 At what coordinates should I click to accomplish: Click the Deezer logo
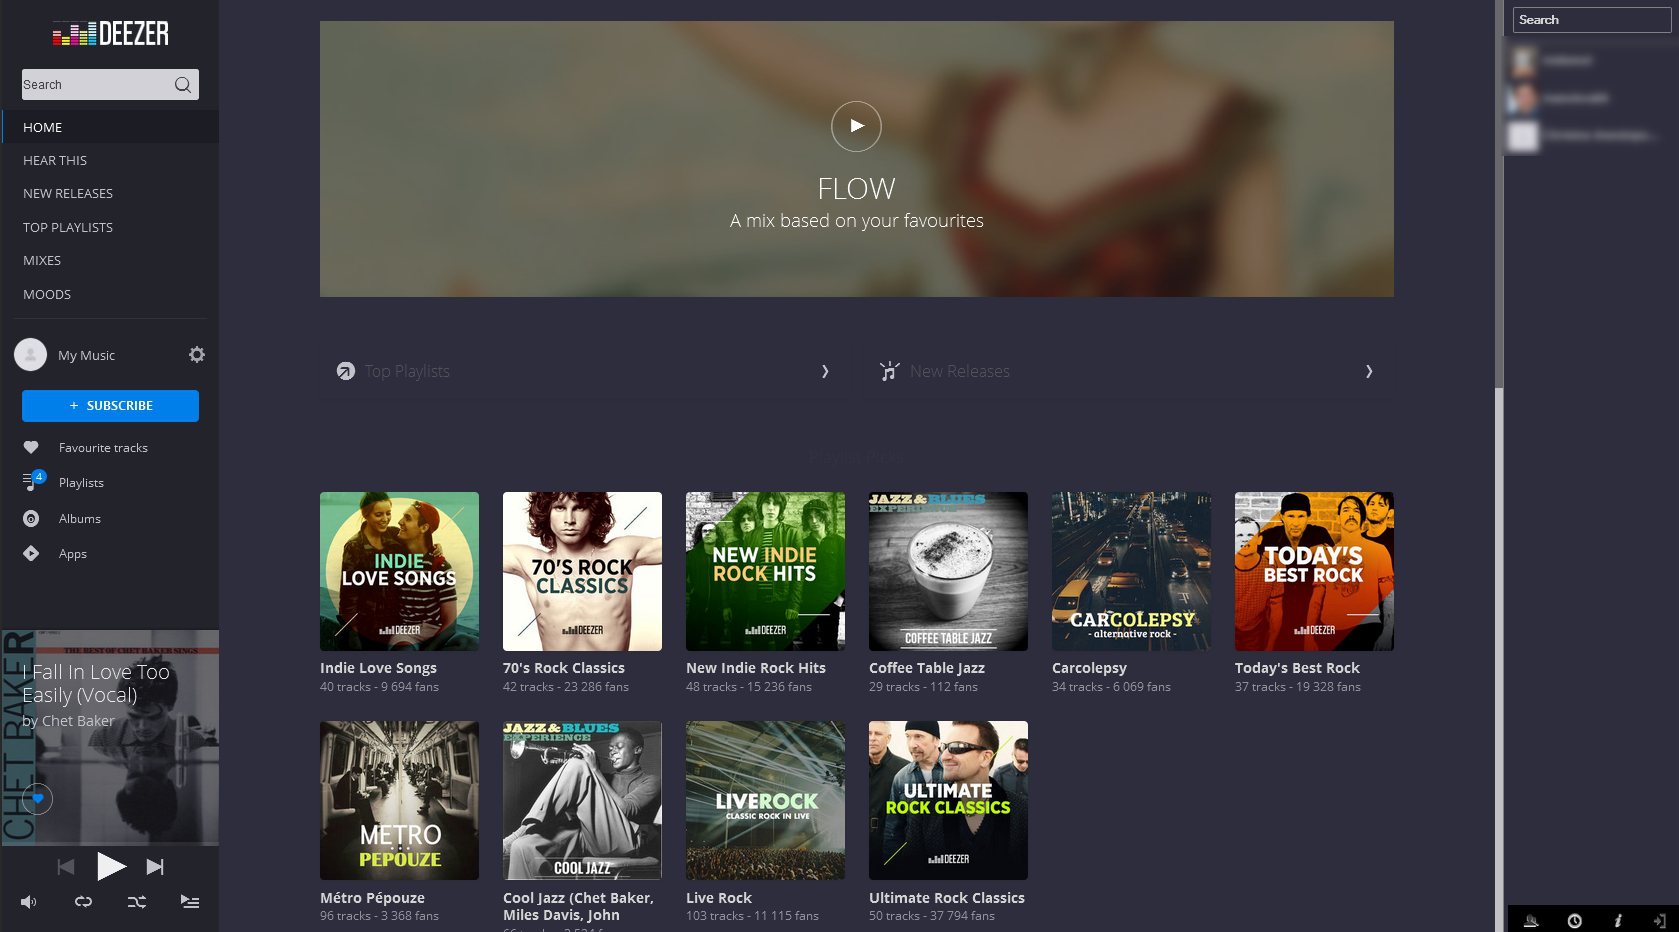tap(110, 34)
